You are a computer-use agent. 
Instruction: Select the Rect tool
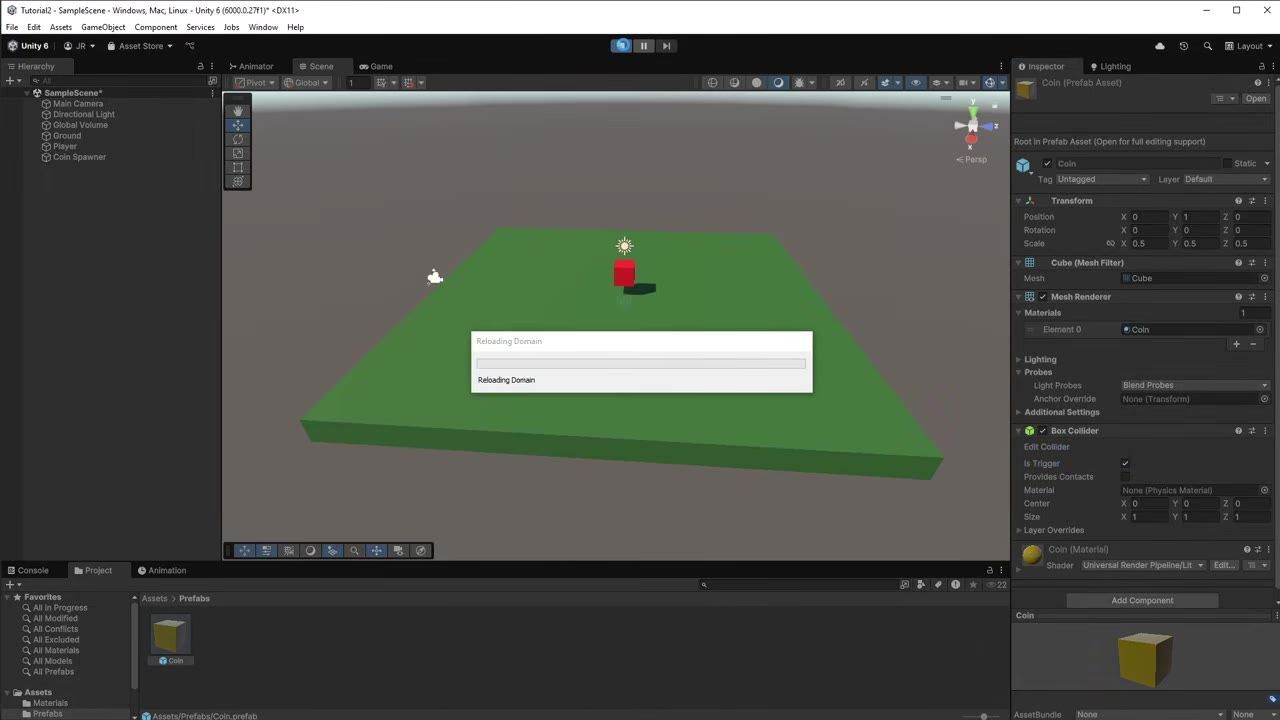[x=237, y=167]
